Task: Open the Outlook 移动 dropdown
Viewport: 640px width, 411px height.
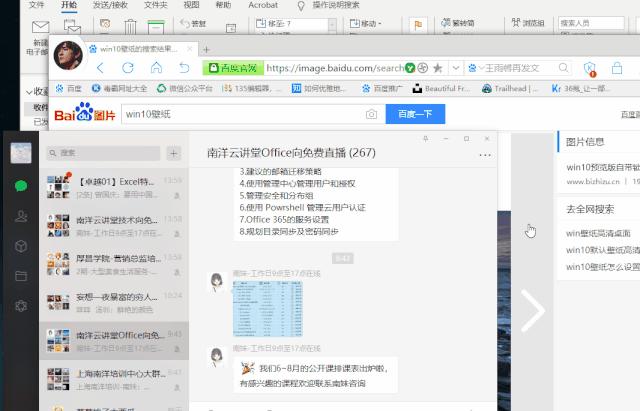Action: click(366, 24)
